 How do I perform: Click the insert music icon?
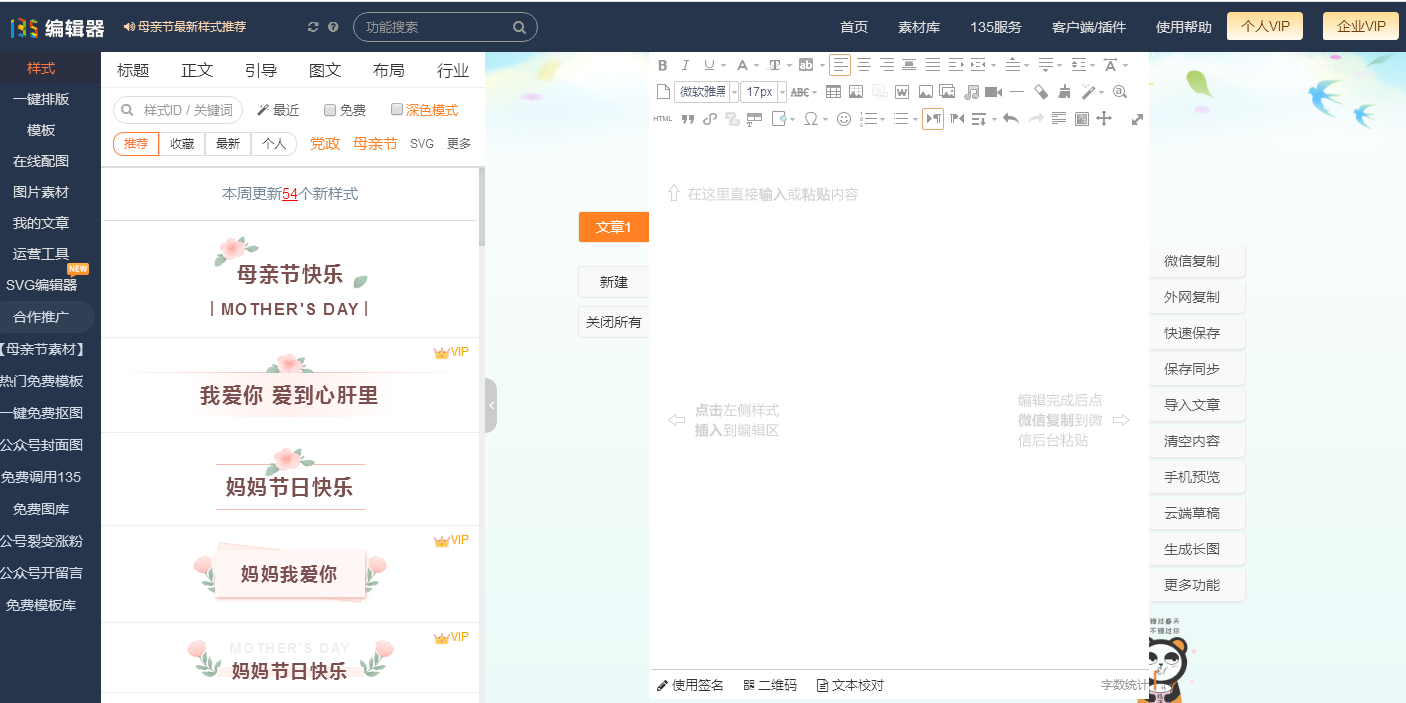coord(971,91)
